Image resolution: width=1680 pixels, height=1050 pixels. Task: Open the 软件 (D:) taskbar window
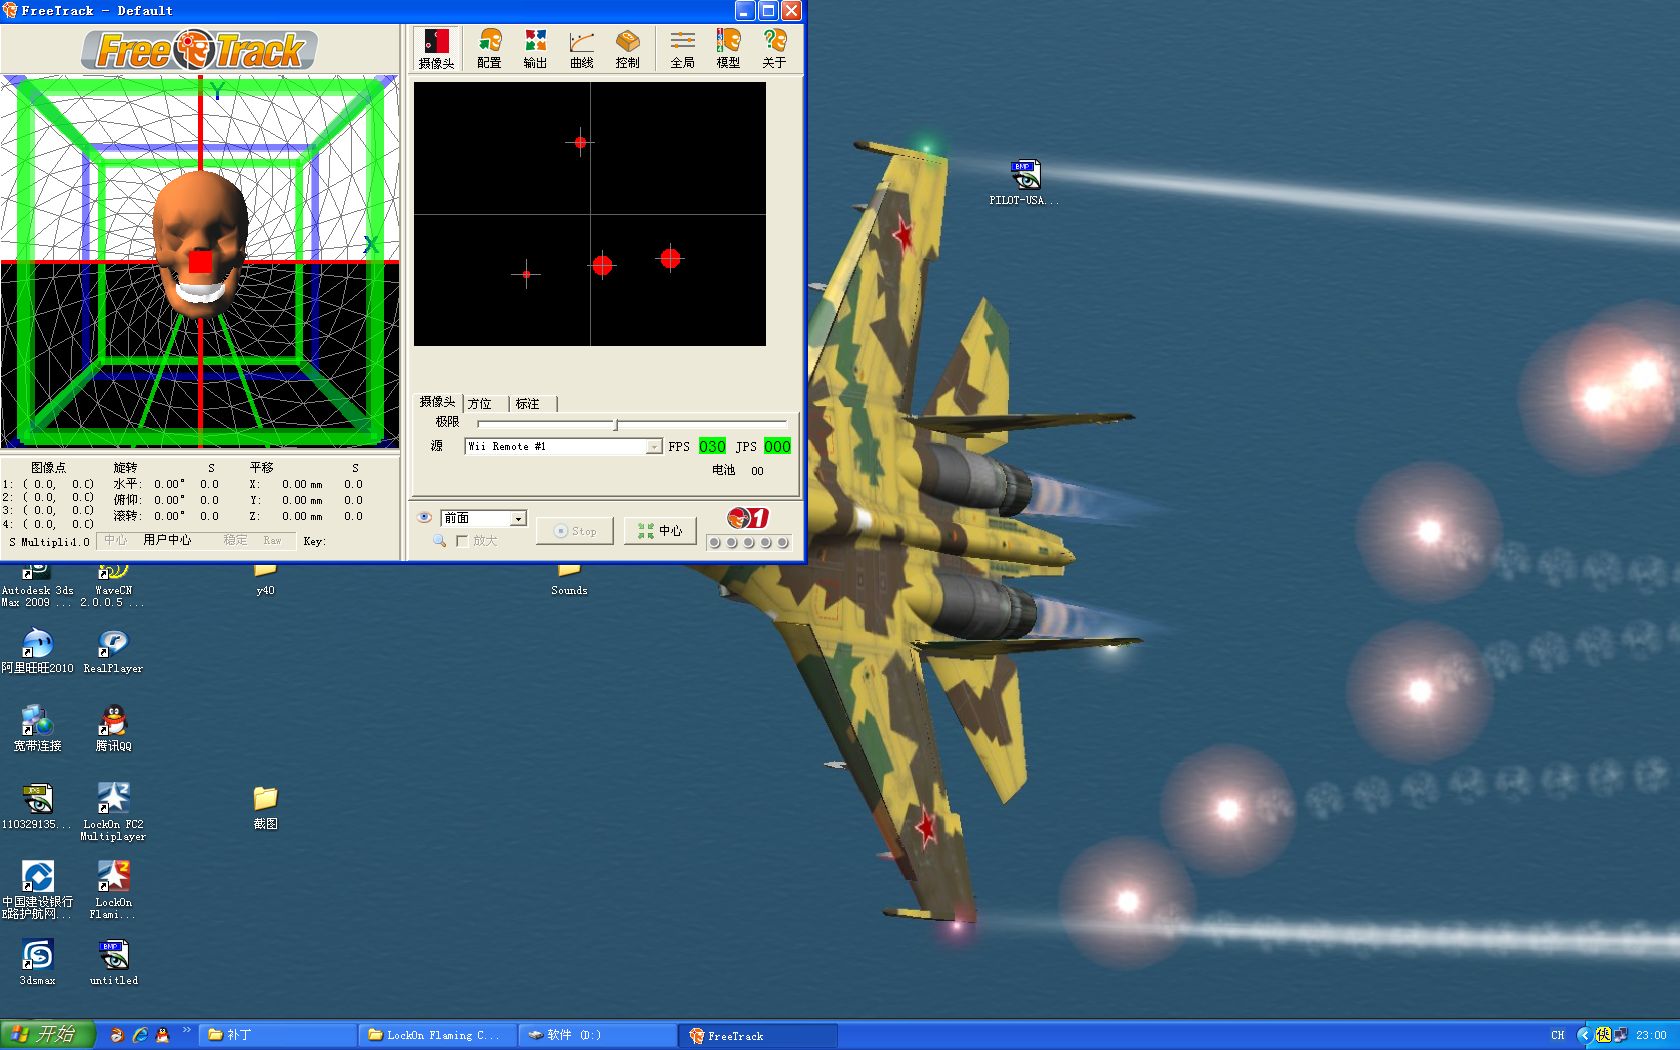(x=598, y=1035)
